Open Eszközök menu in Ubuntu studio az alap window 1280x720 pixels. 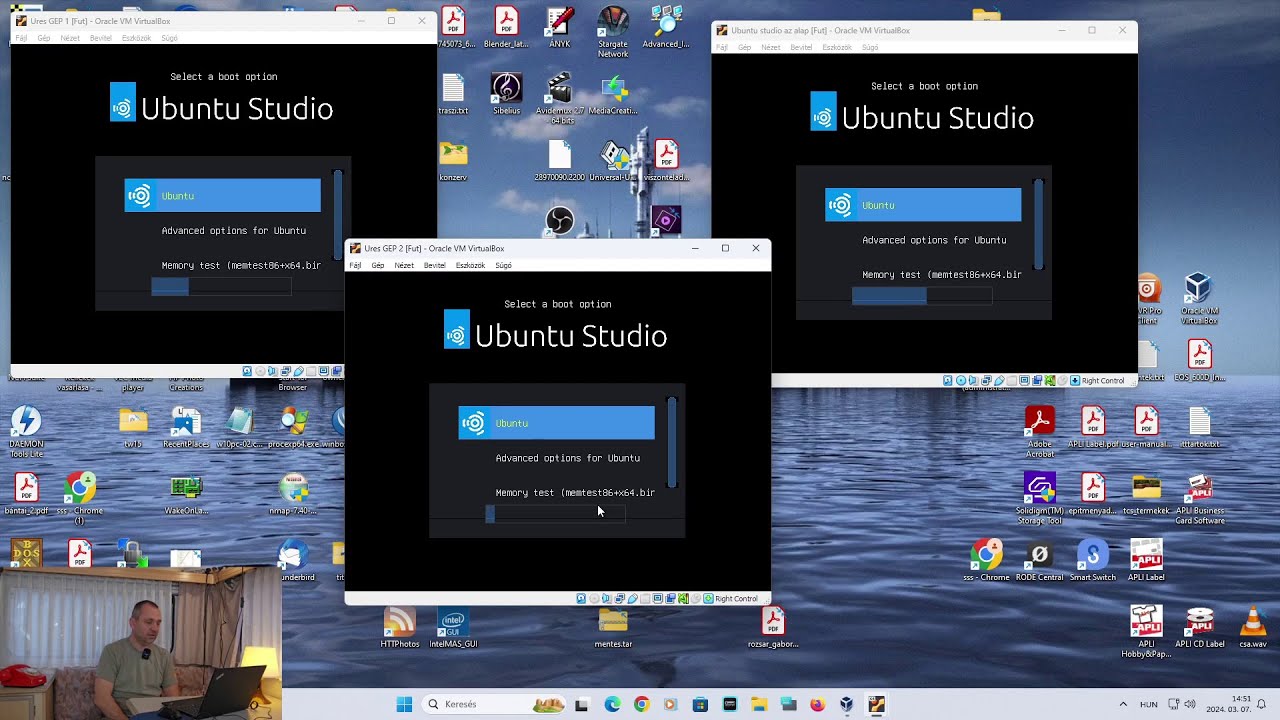[837, 47]
